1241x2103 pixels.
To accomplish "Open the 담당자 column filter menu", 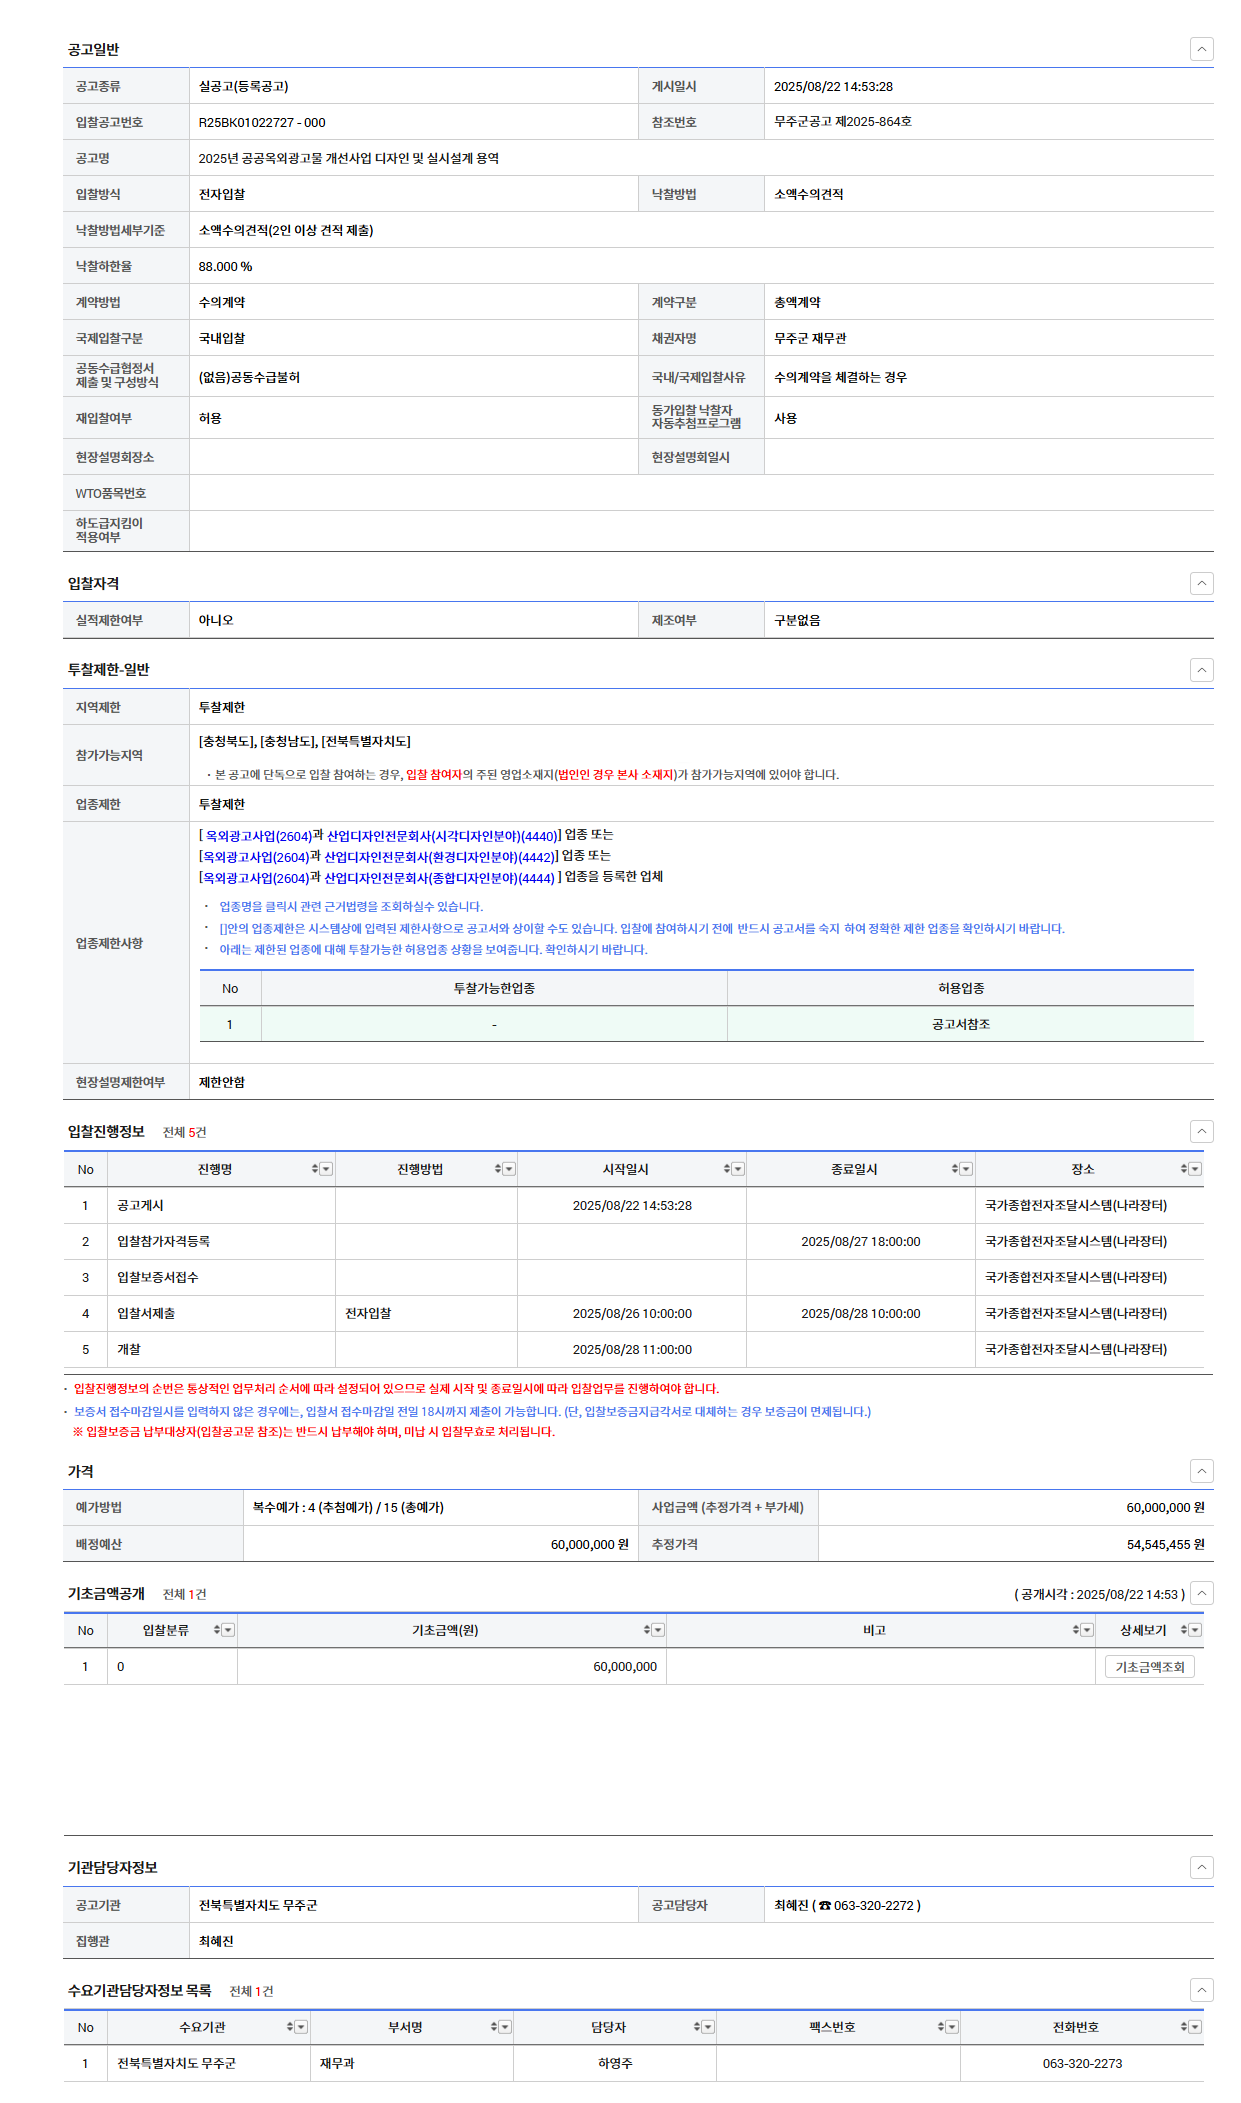I will click(x=708, y=2027).
